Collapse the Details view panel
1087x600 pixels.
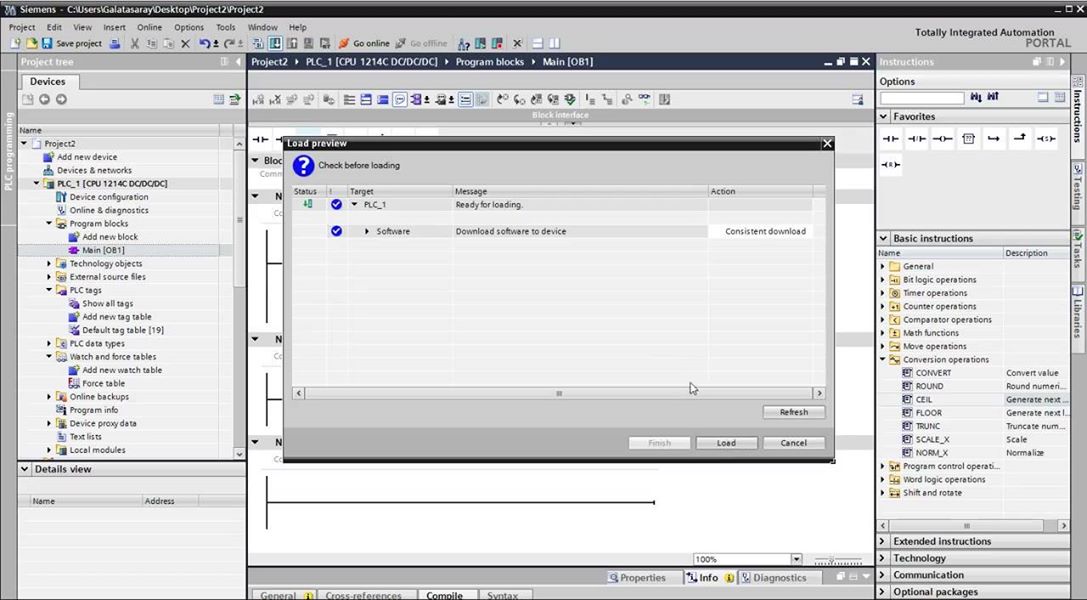point(25,469)
